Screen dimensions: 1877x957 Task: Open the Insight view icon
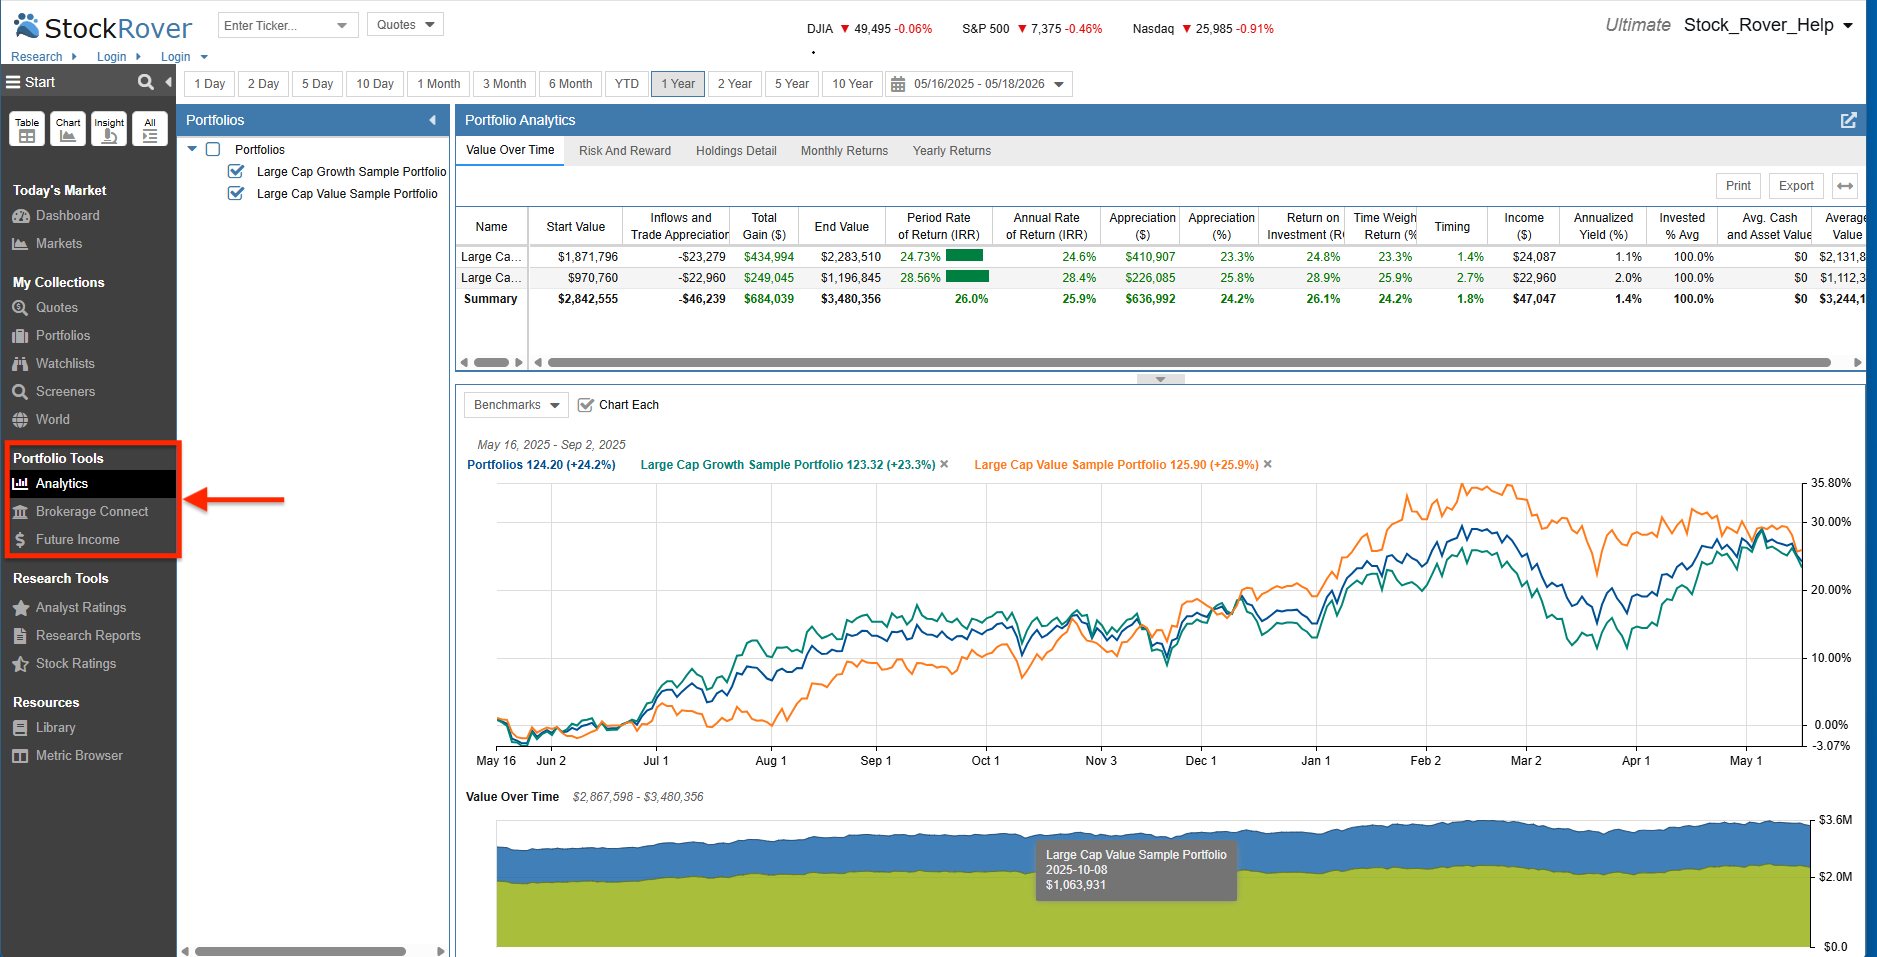click(x=109, y=129)
